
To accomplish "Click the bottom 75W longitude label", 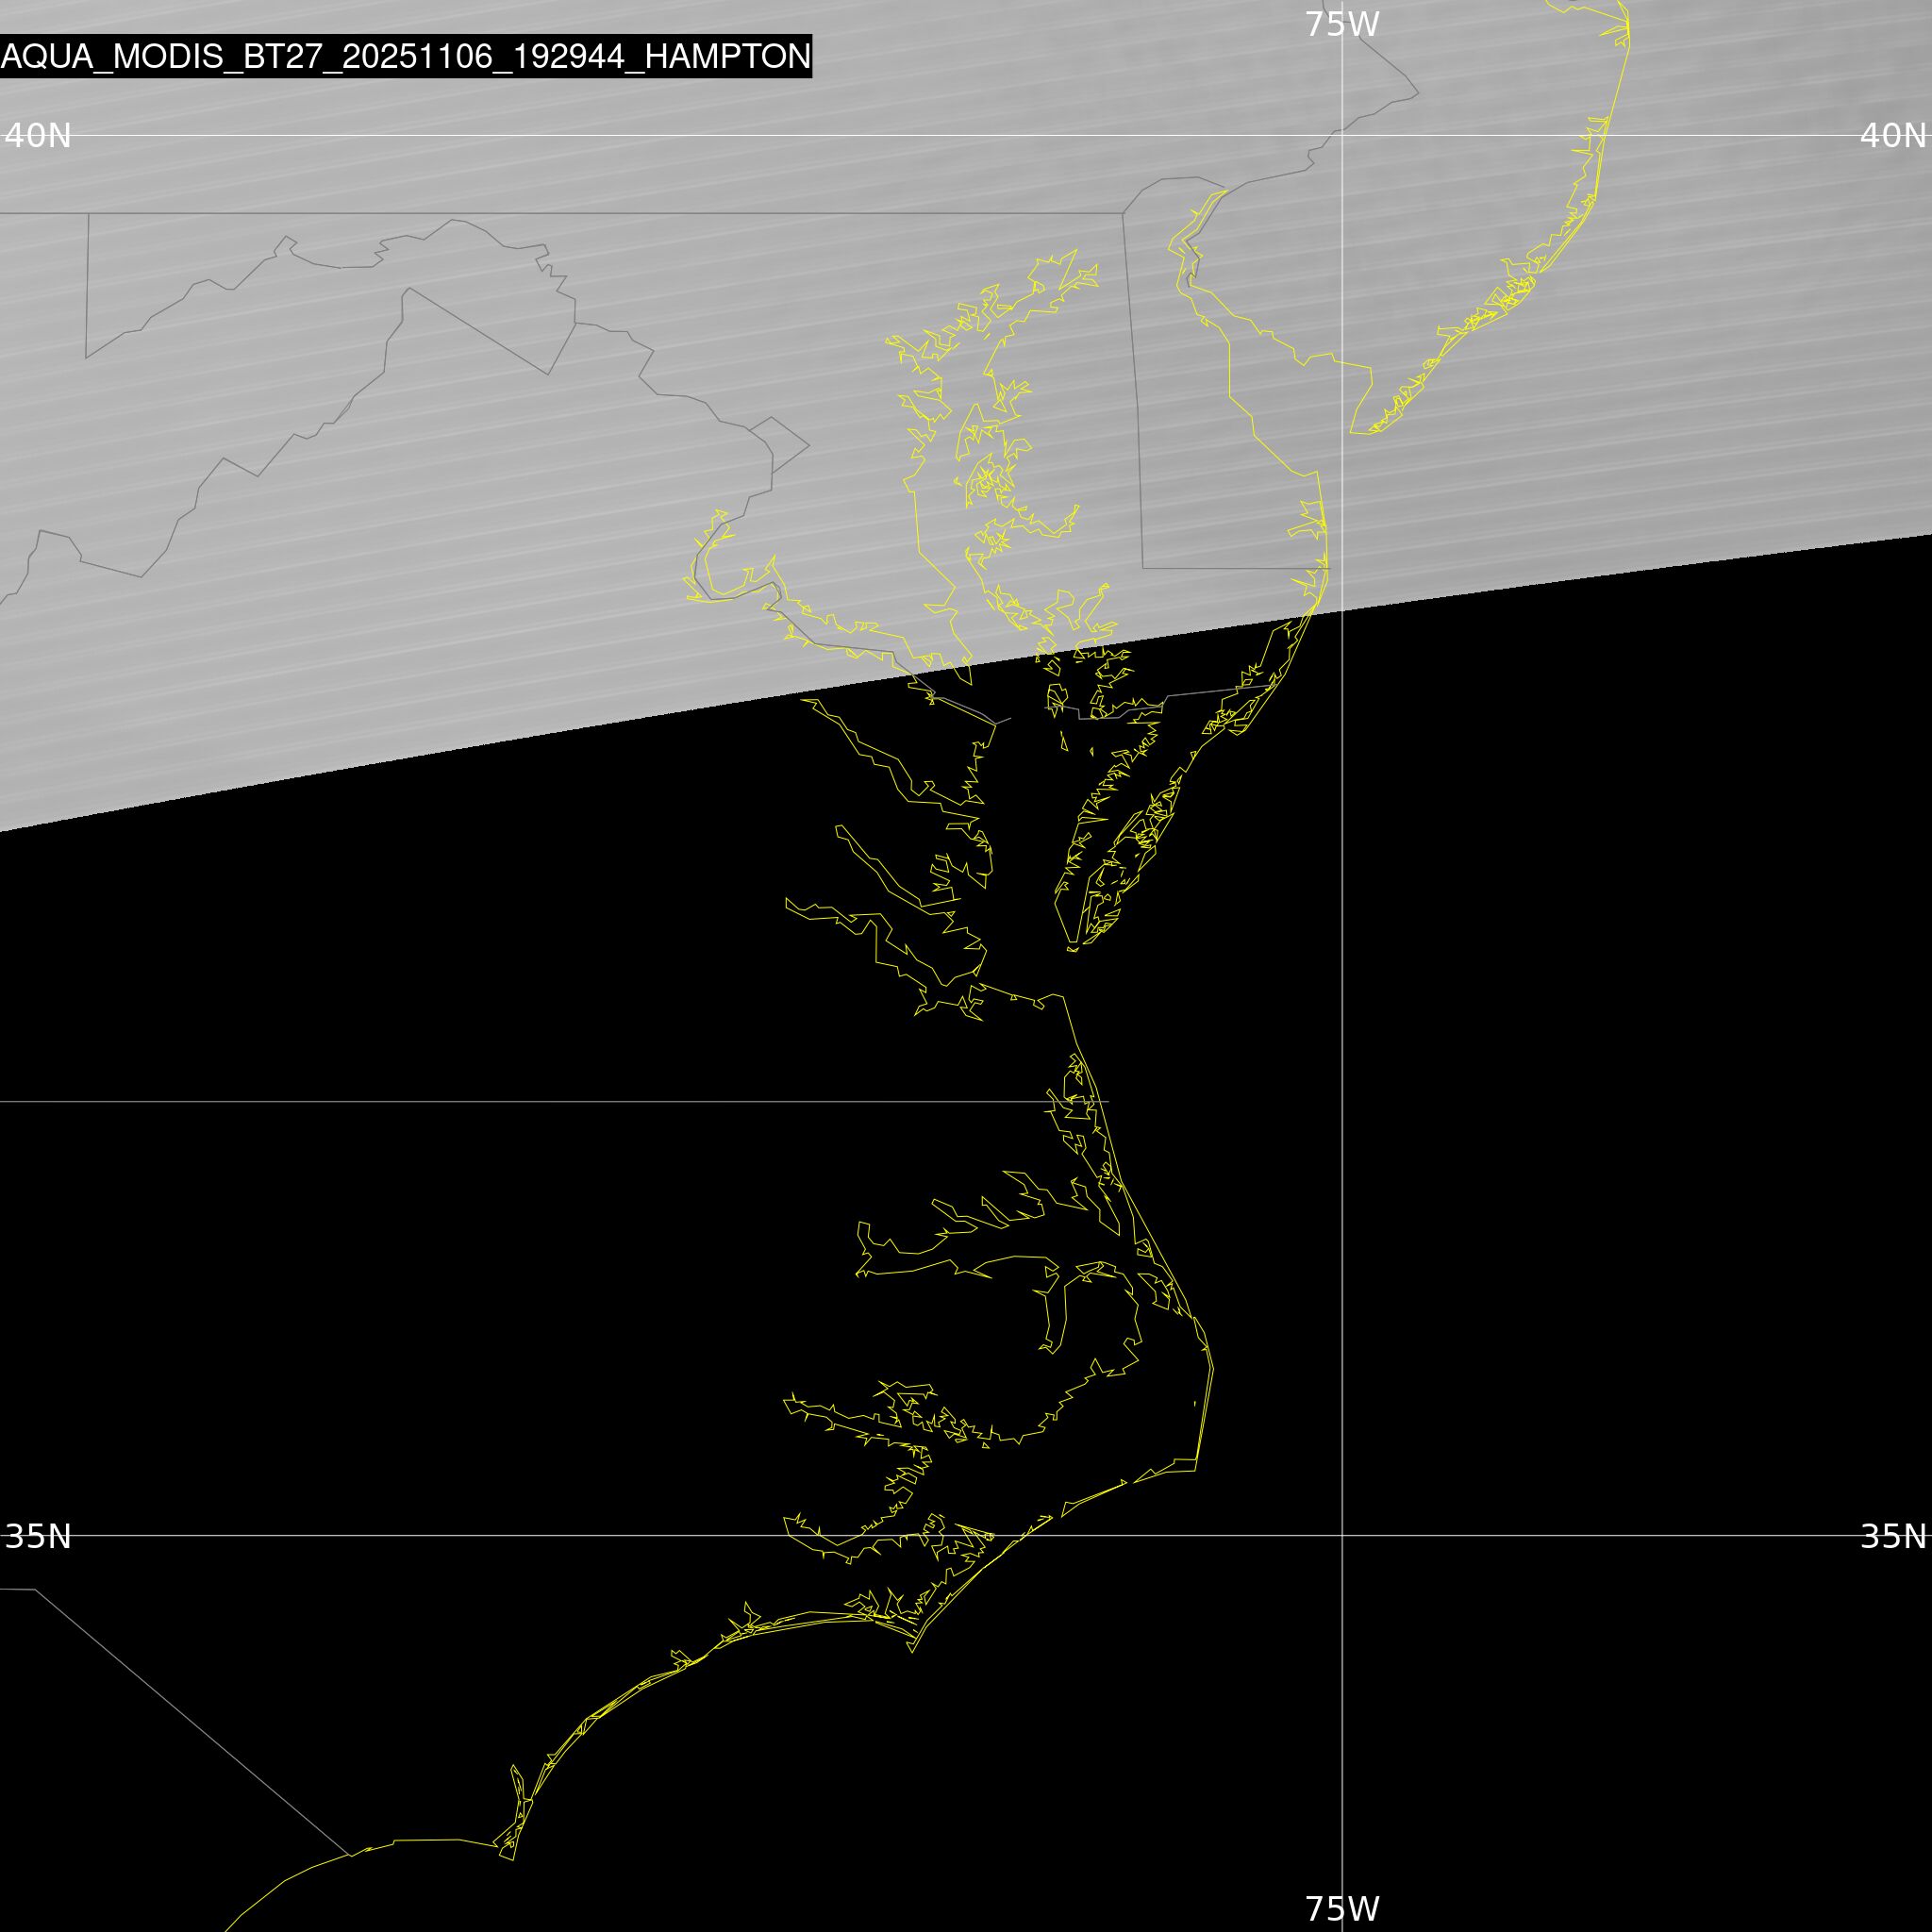I will (x=1342, y=1908).
